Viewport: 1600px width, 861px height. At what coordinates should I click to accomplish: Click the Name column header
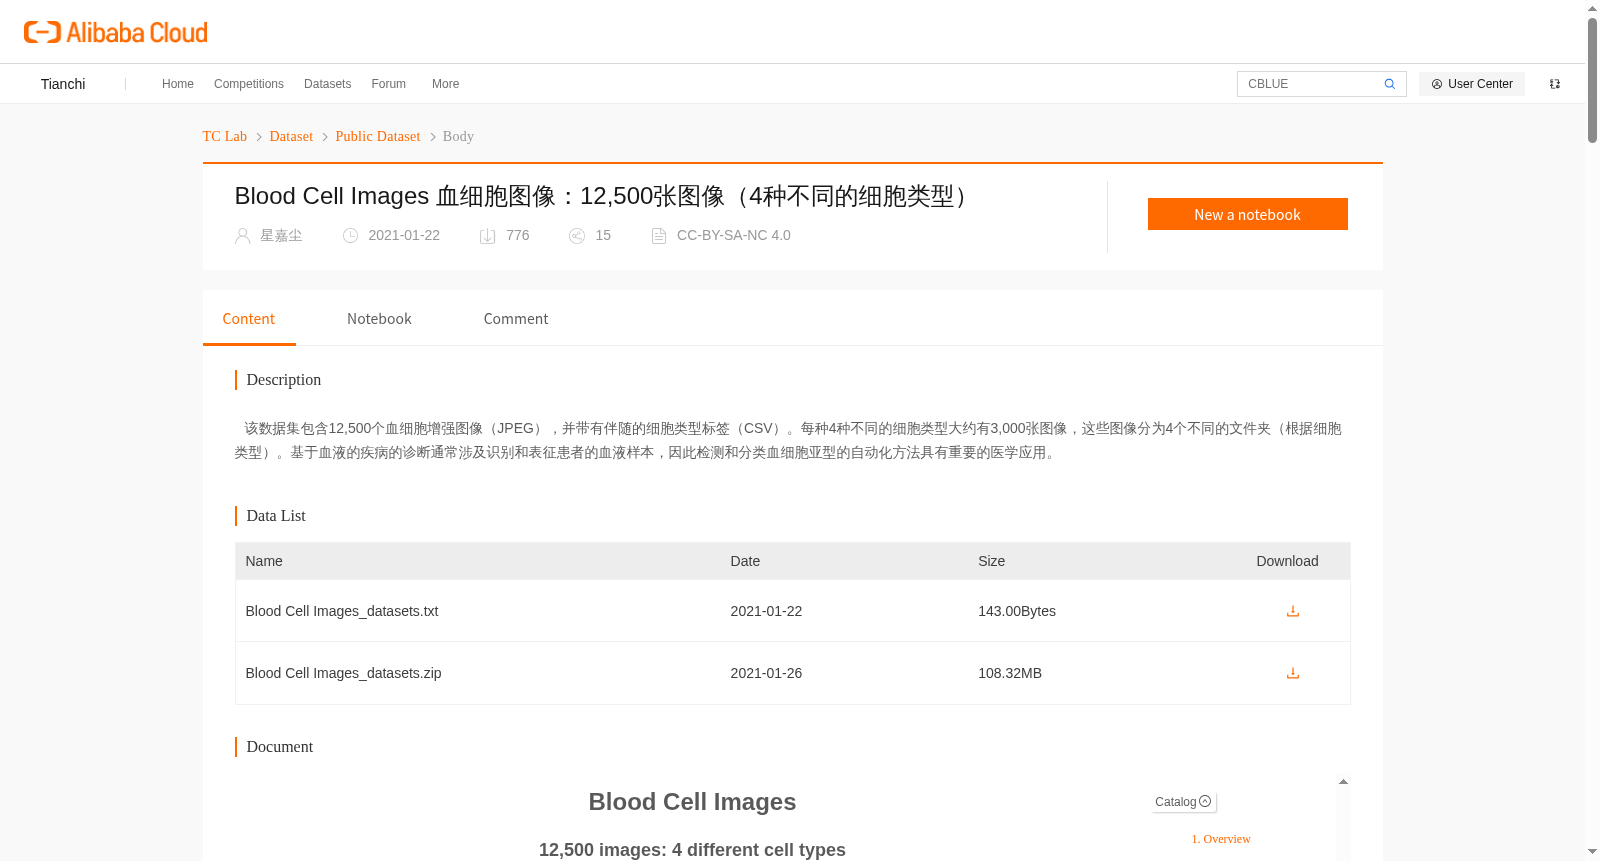(264, 561)
